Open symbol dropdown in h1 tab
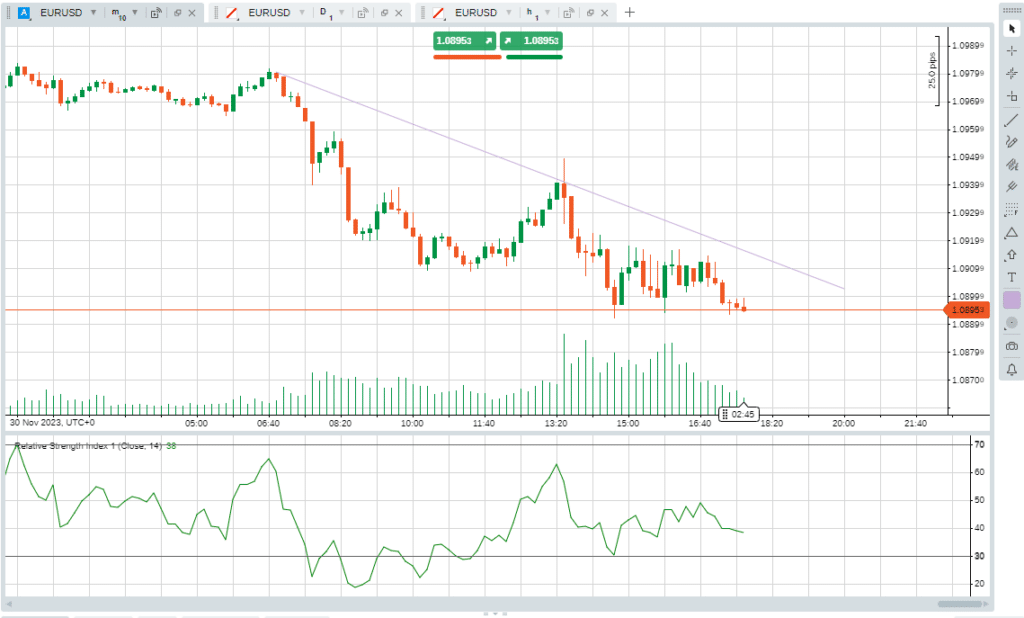The width and height of the screenshot is (1024, 618). (x=509, y=12)
